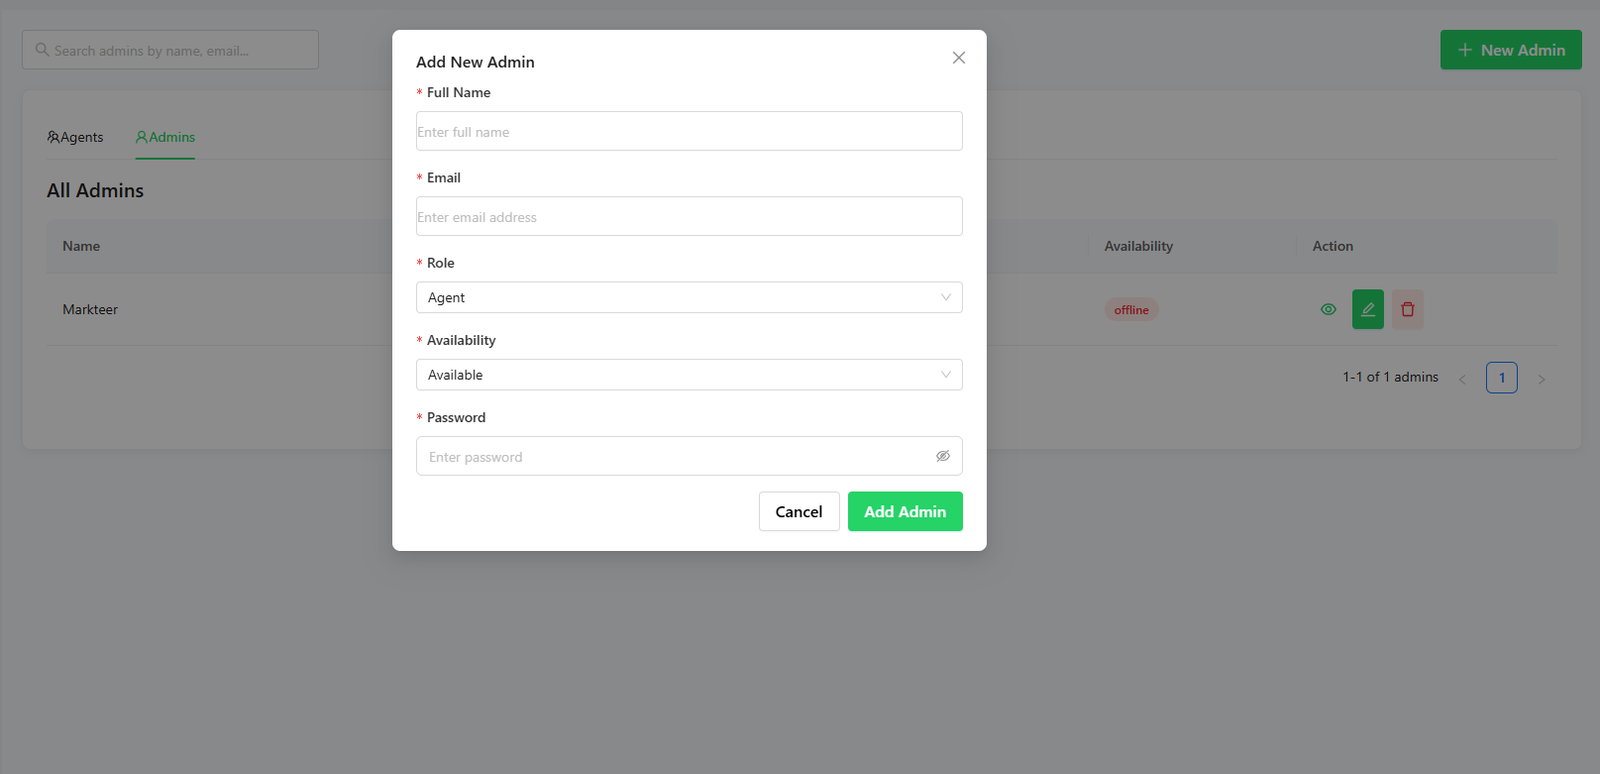This screenshot has width=1600, height=774.
Task: Switch to the Agents tab
Action: point(75,137)
